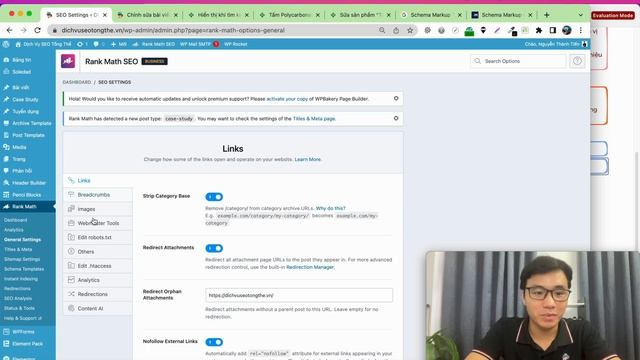Viewport: 640px width, 360px height.
Task: Open the Edit robots.txt settings tab
Action: tap(98, 237)
